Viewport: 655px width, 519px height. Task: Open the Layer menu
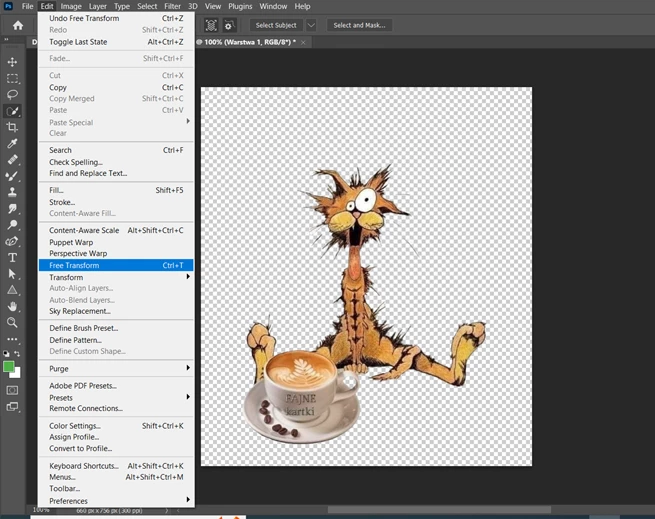coord(98,6)
